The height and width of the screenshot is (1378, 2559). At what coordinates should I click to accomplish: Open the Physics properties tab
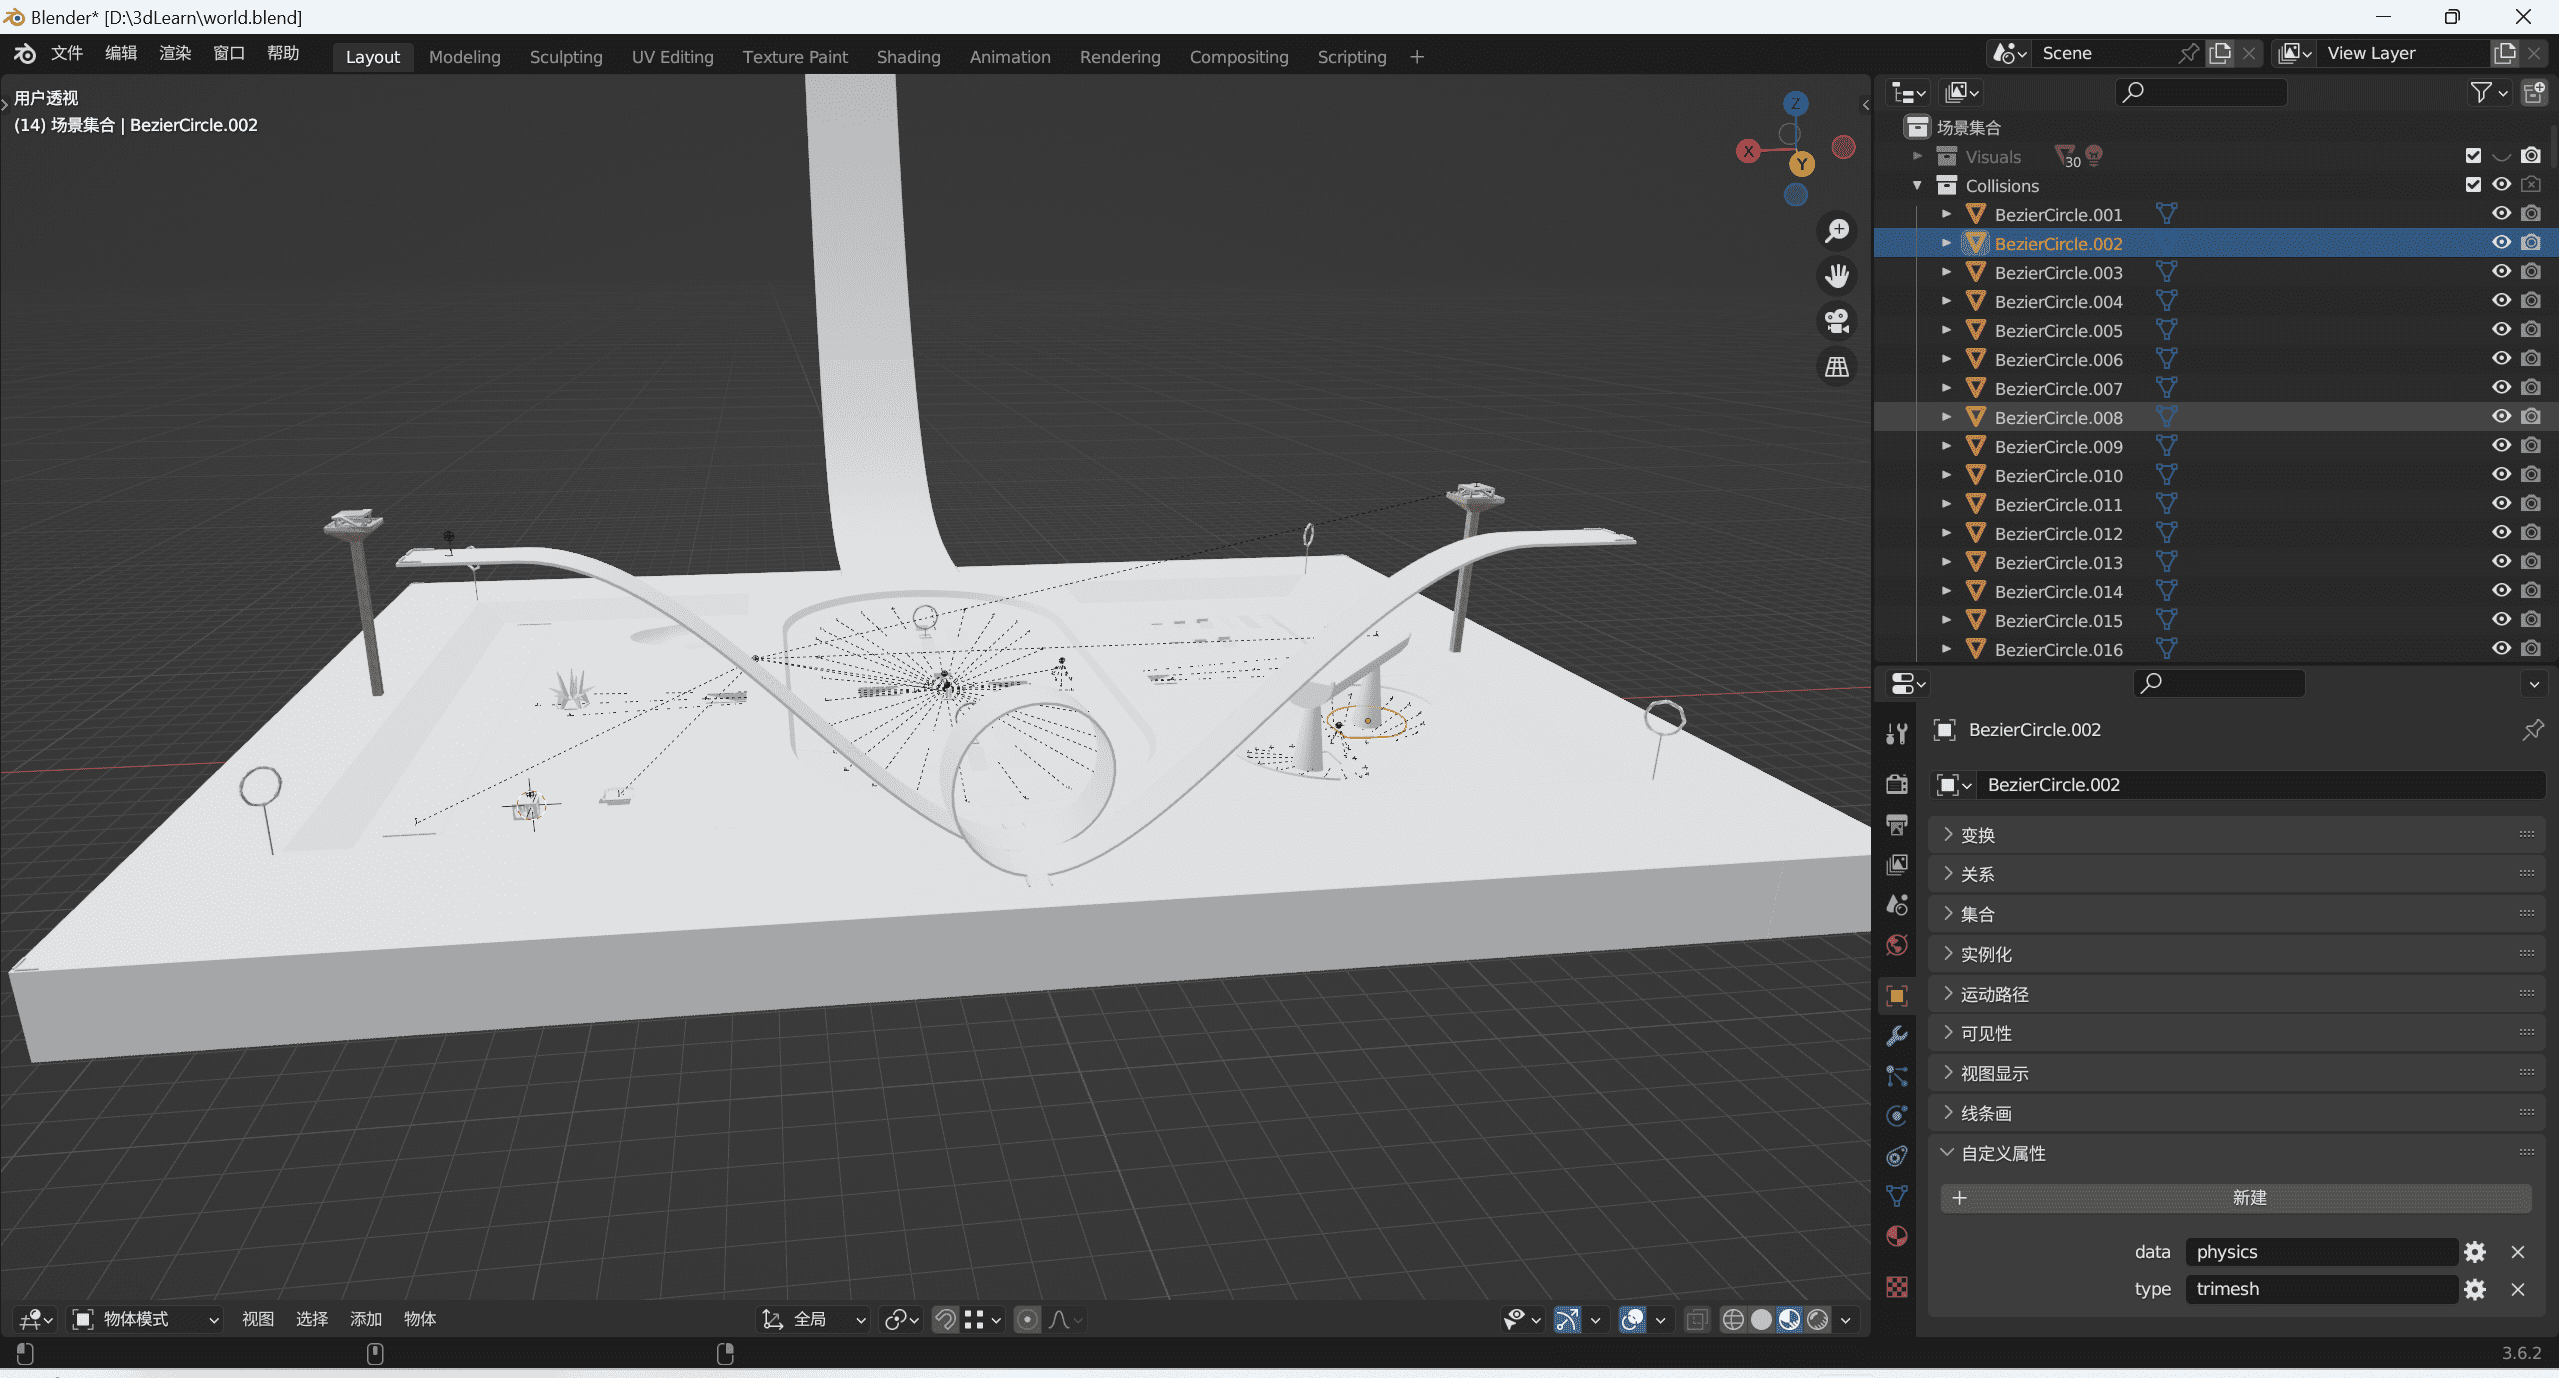(1897, 1116)
